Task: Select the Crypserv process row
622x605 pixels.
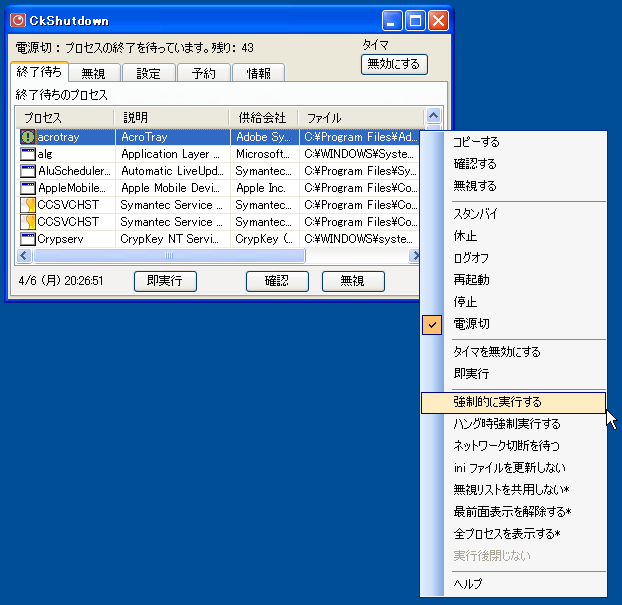Action: click(x=218, y=239)
